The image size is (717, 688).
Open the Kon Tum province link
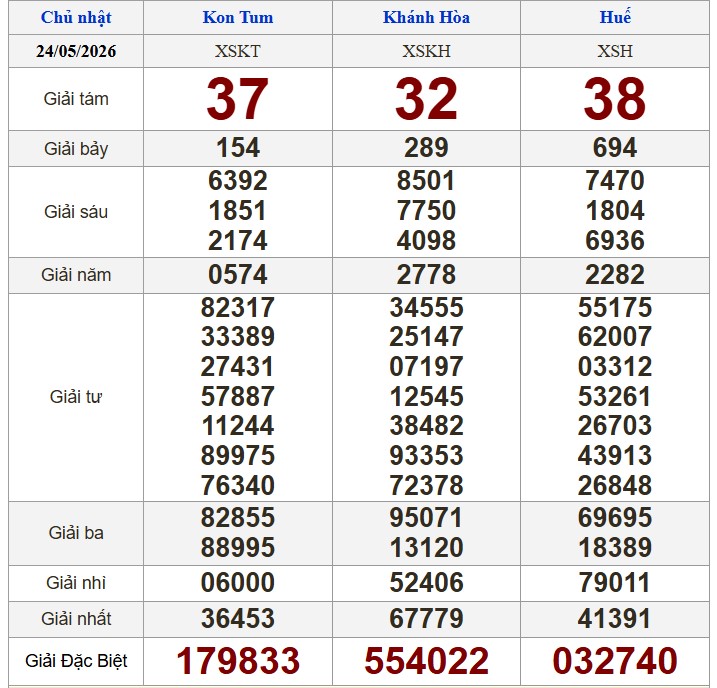tap(238, 17)
